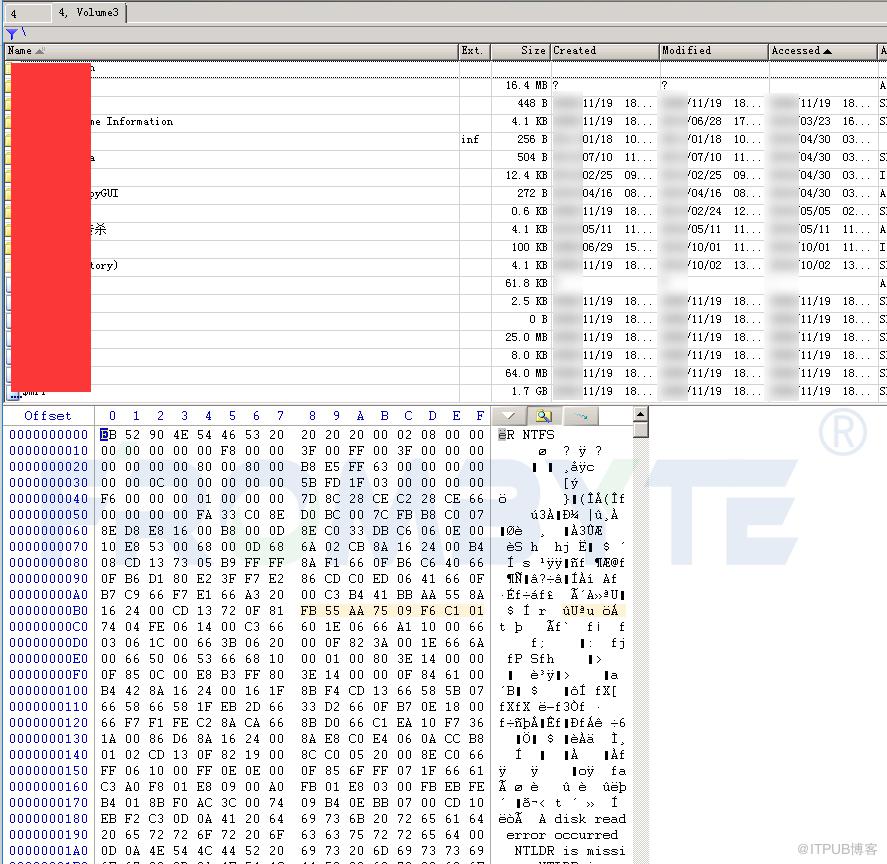887x864 pixels.
Task: Select the row with size 0 B
Action: pos(445,320)
